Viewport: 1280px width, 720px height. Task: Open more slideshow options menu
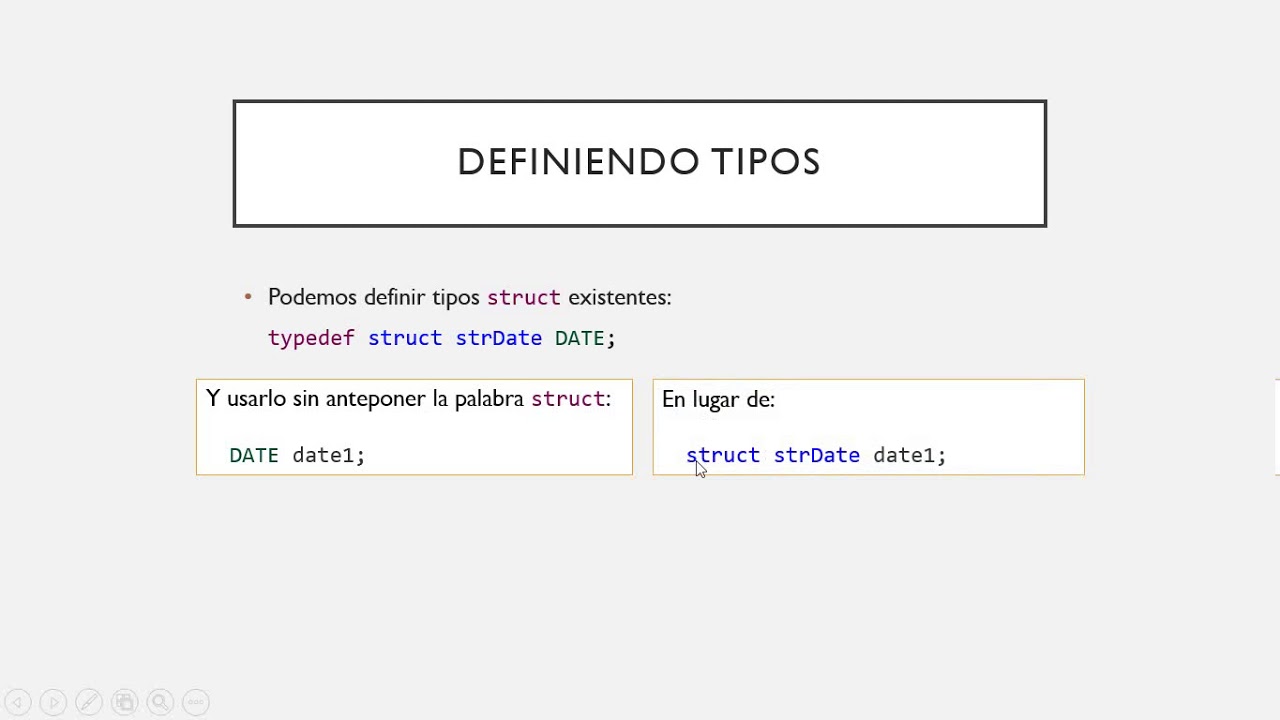(196, 702)
